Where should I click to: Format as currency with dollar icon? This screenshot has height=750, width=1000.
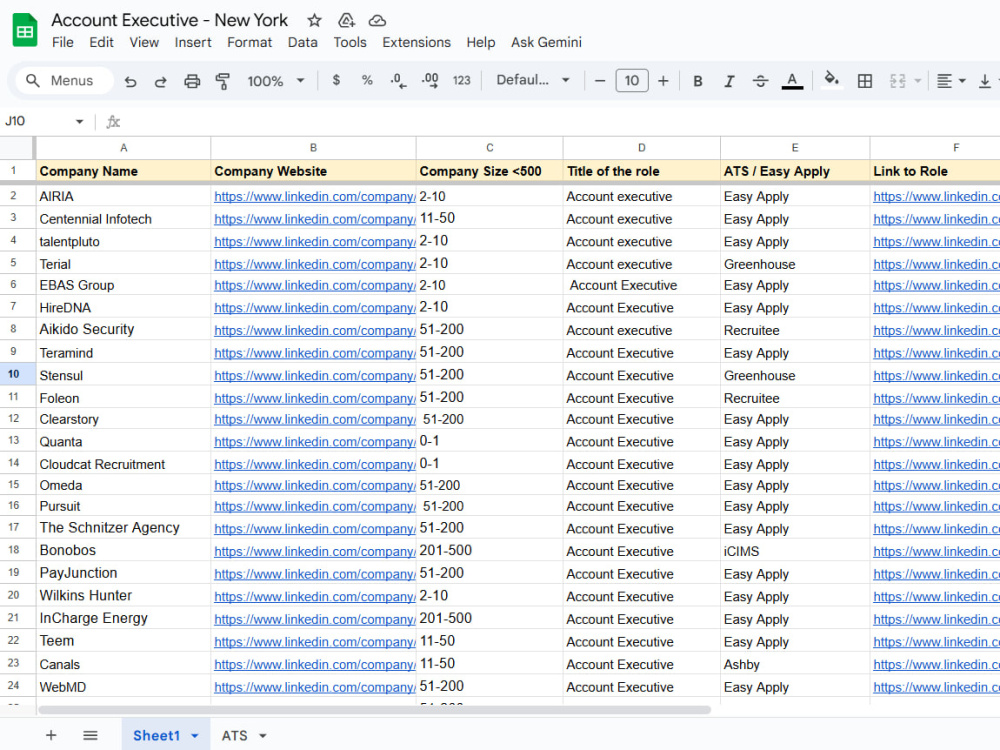tap(336, 80)
